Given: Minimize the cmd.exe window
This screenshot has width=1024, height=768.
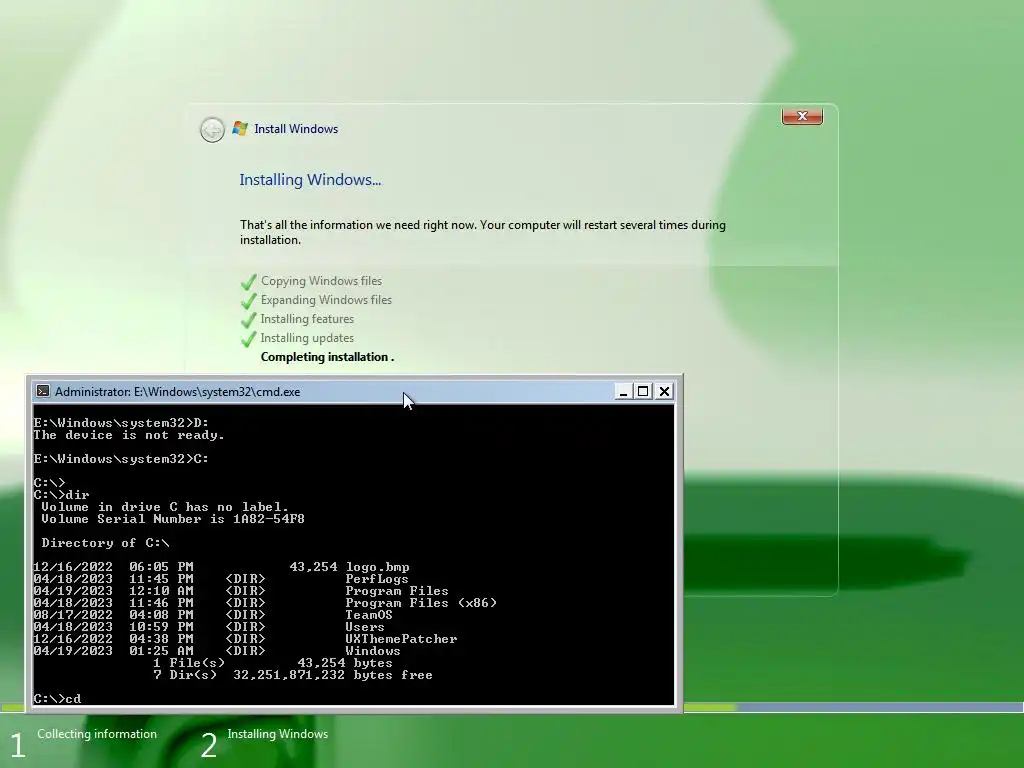Looking at the screenshot, I should pyautogui.click(x=622, y=391).
